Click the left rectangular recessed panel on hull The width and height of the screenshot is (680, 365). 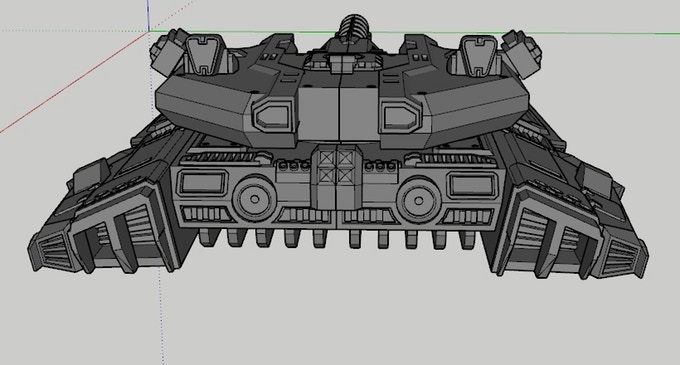(203, 183)
